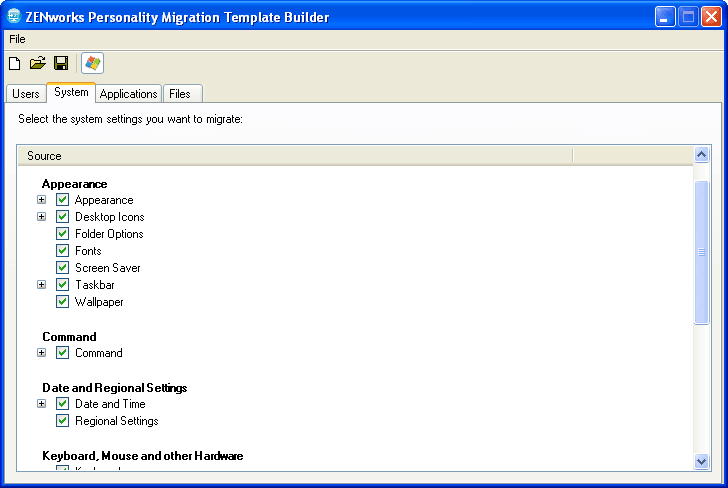Expand the Desktop Icons node
This screenshot has width=728, height=488.
pos(42,217)
